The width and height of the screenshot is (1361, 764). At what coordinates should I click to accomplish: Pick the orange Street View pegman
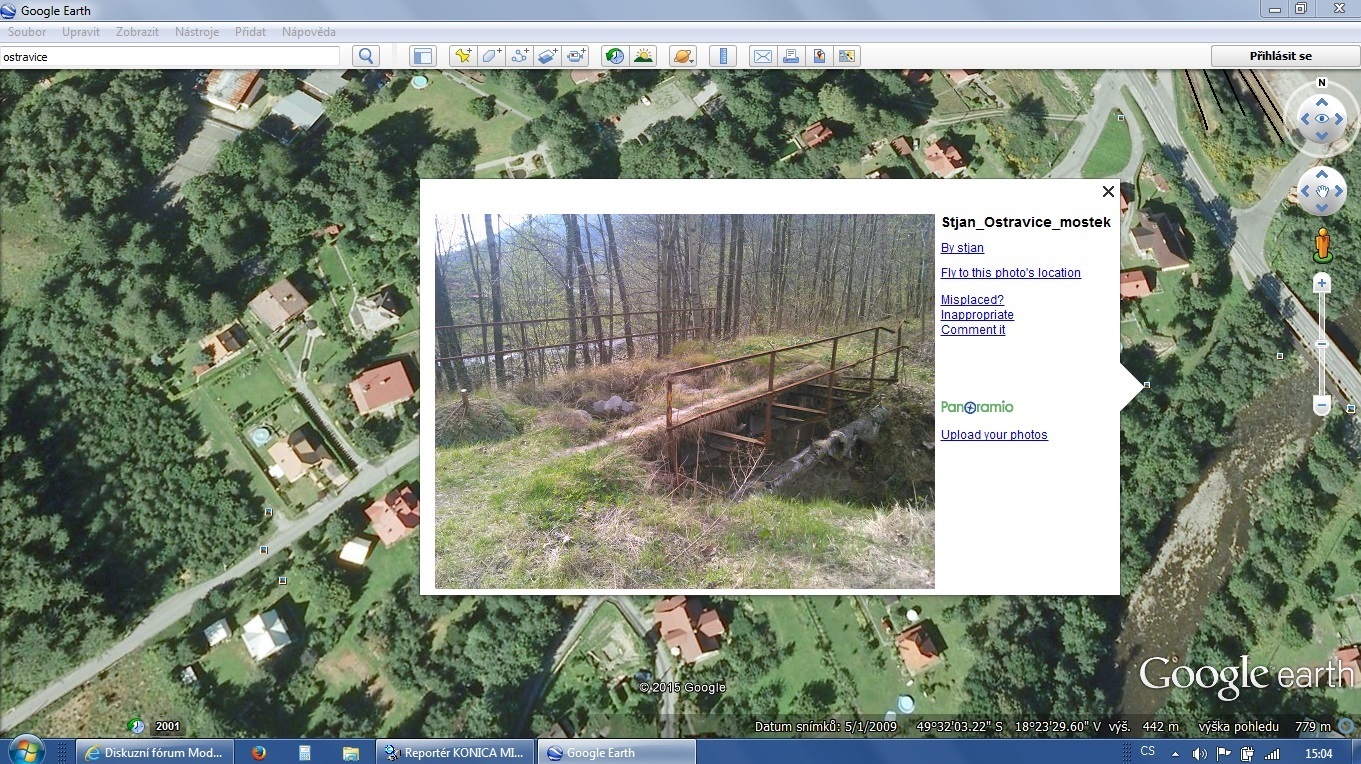click(1322, 245)
